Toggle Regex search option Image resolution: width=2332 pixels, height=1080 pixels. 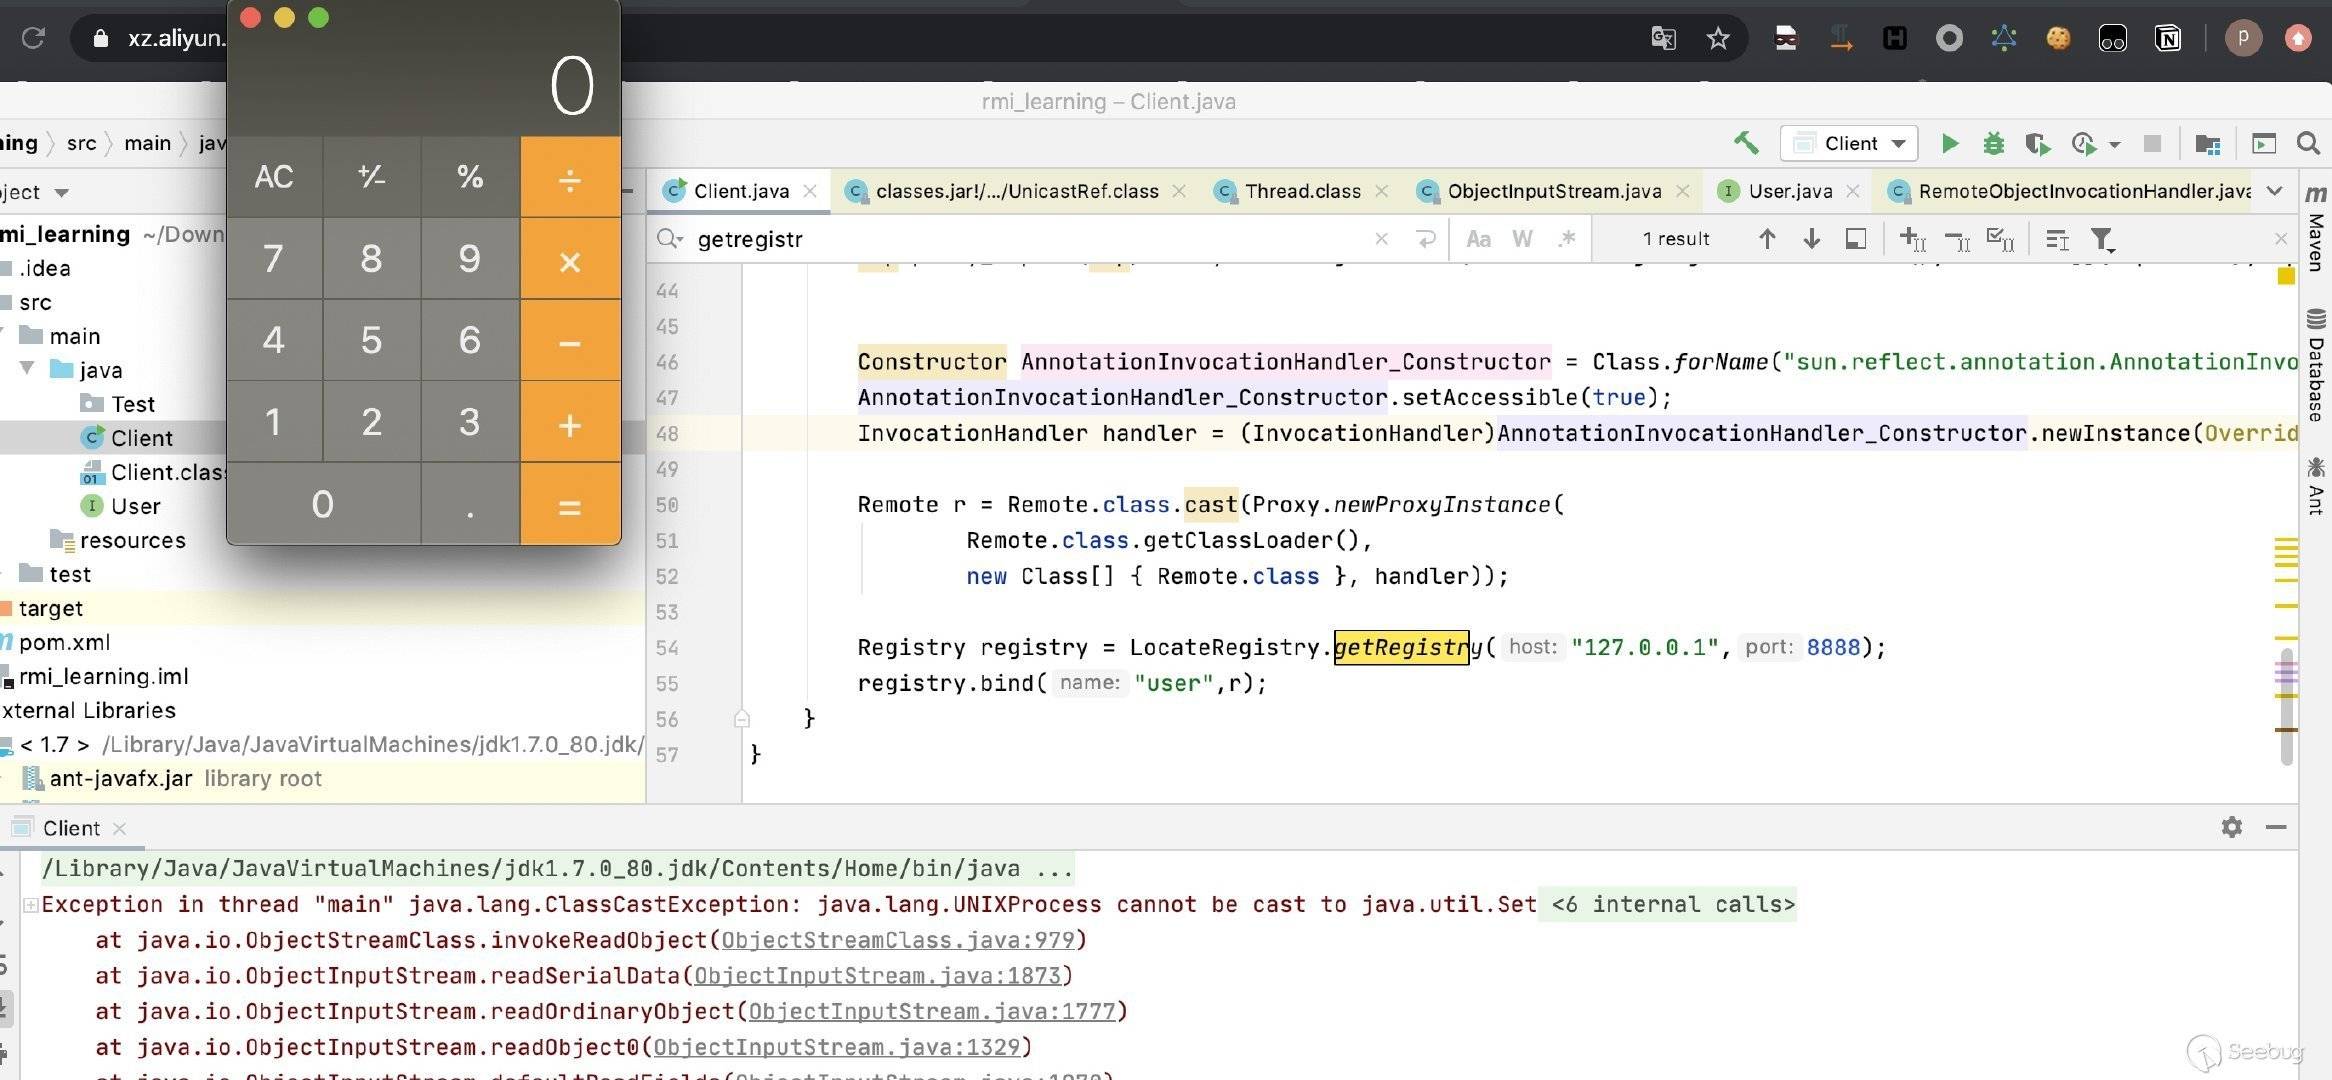point(1567,239)
